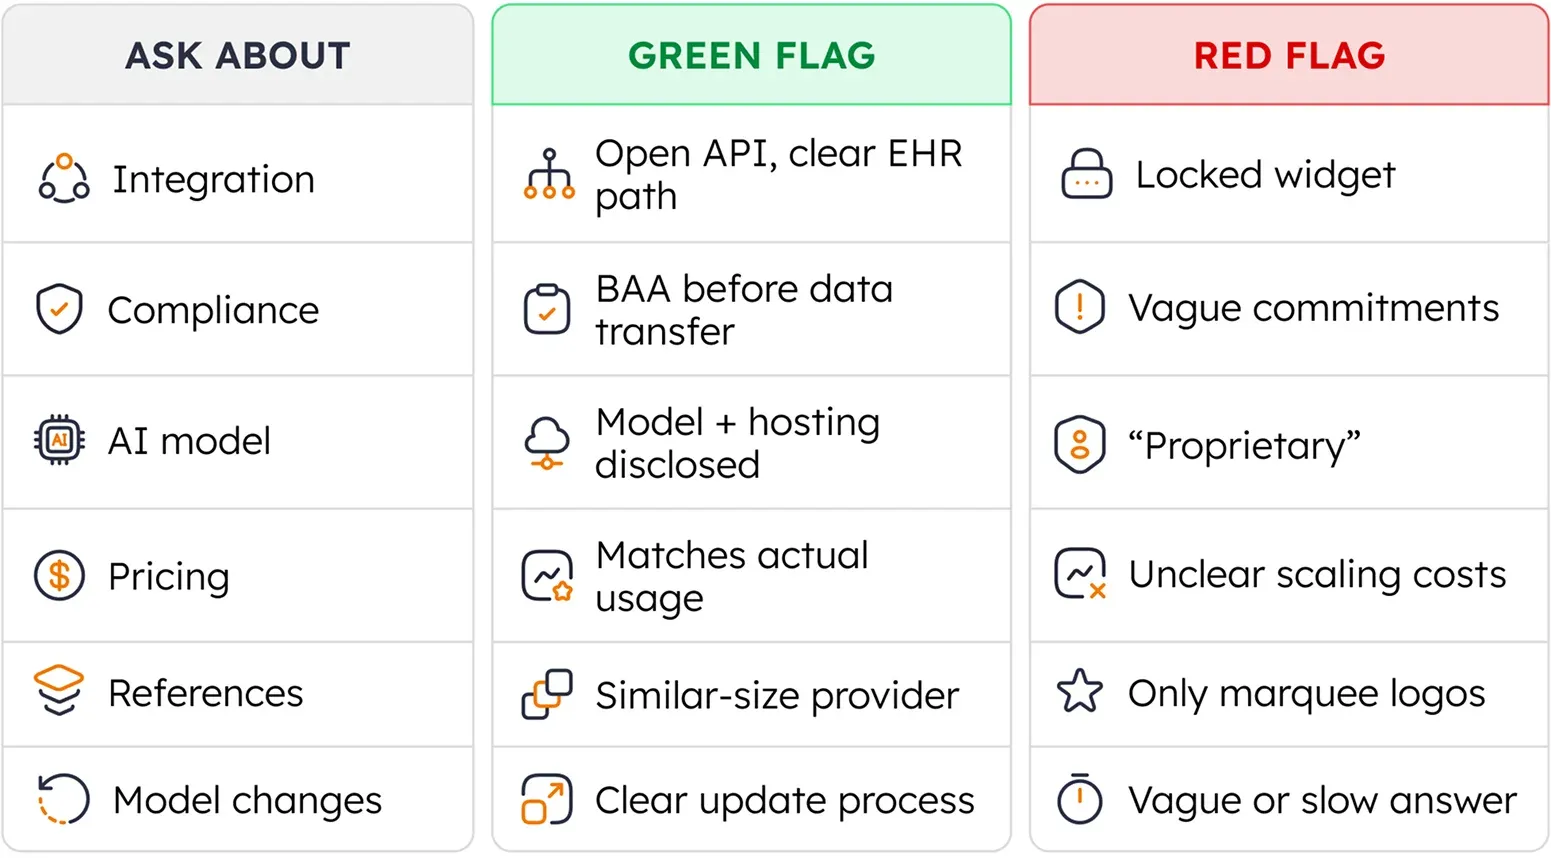Select the Model changes label
The height and width of the screenshot is (858, 1551).
[x=247, y=800]
